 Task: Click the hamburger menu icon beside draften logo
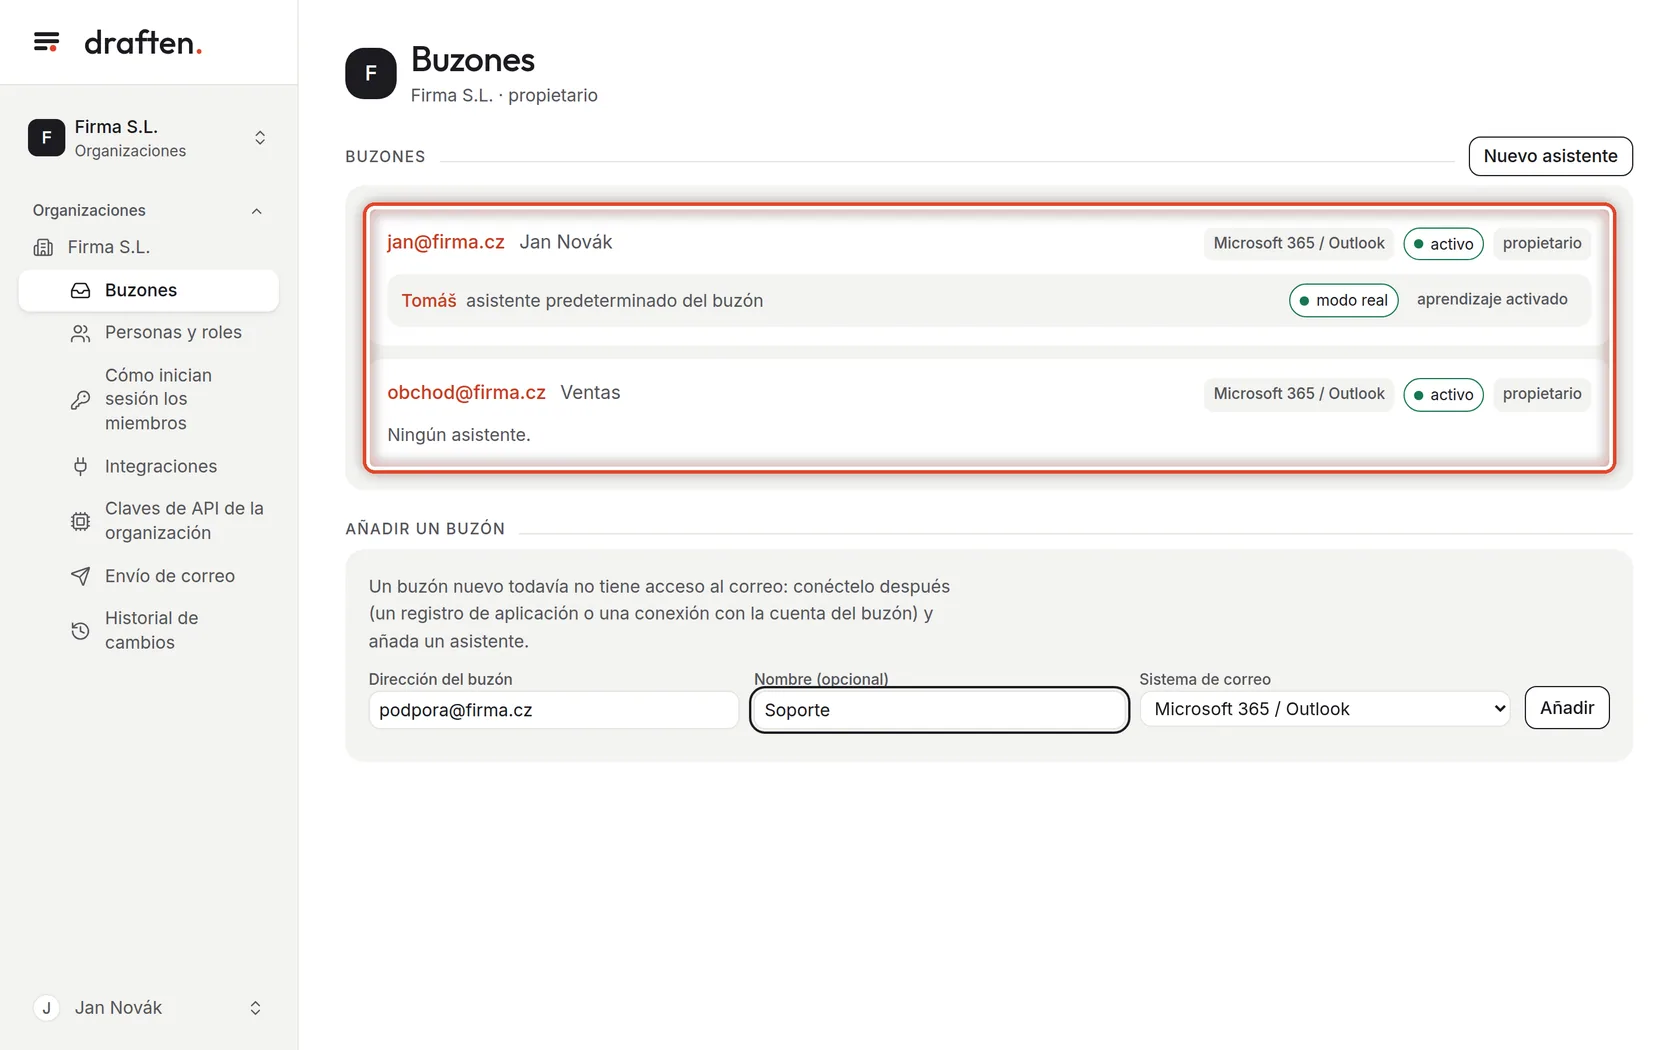tap(46, 42)
